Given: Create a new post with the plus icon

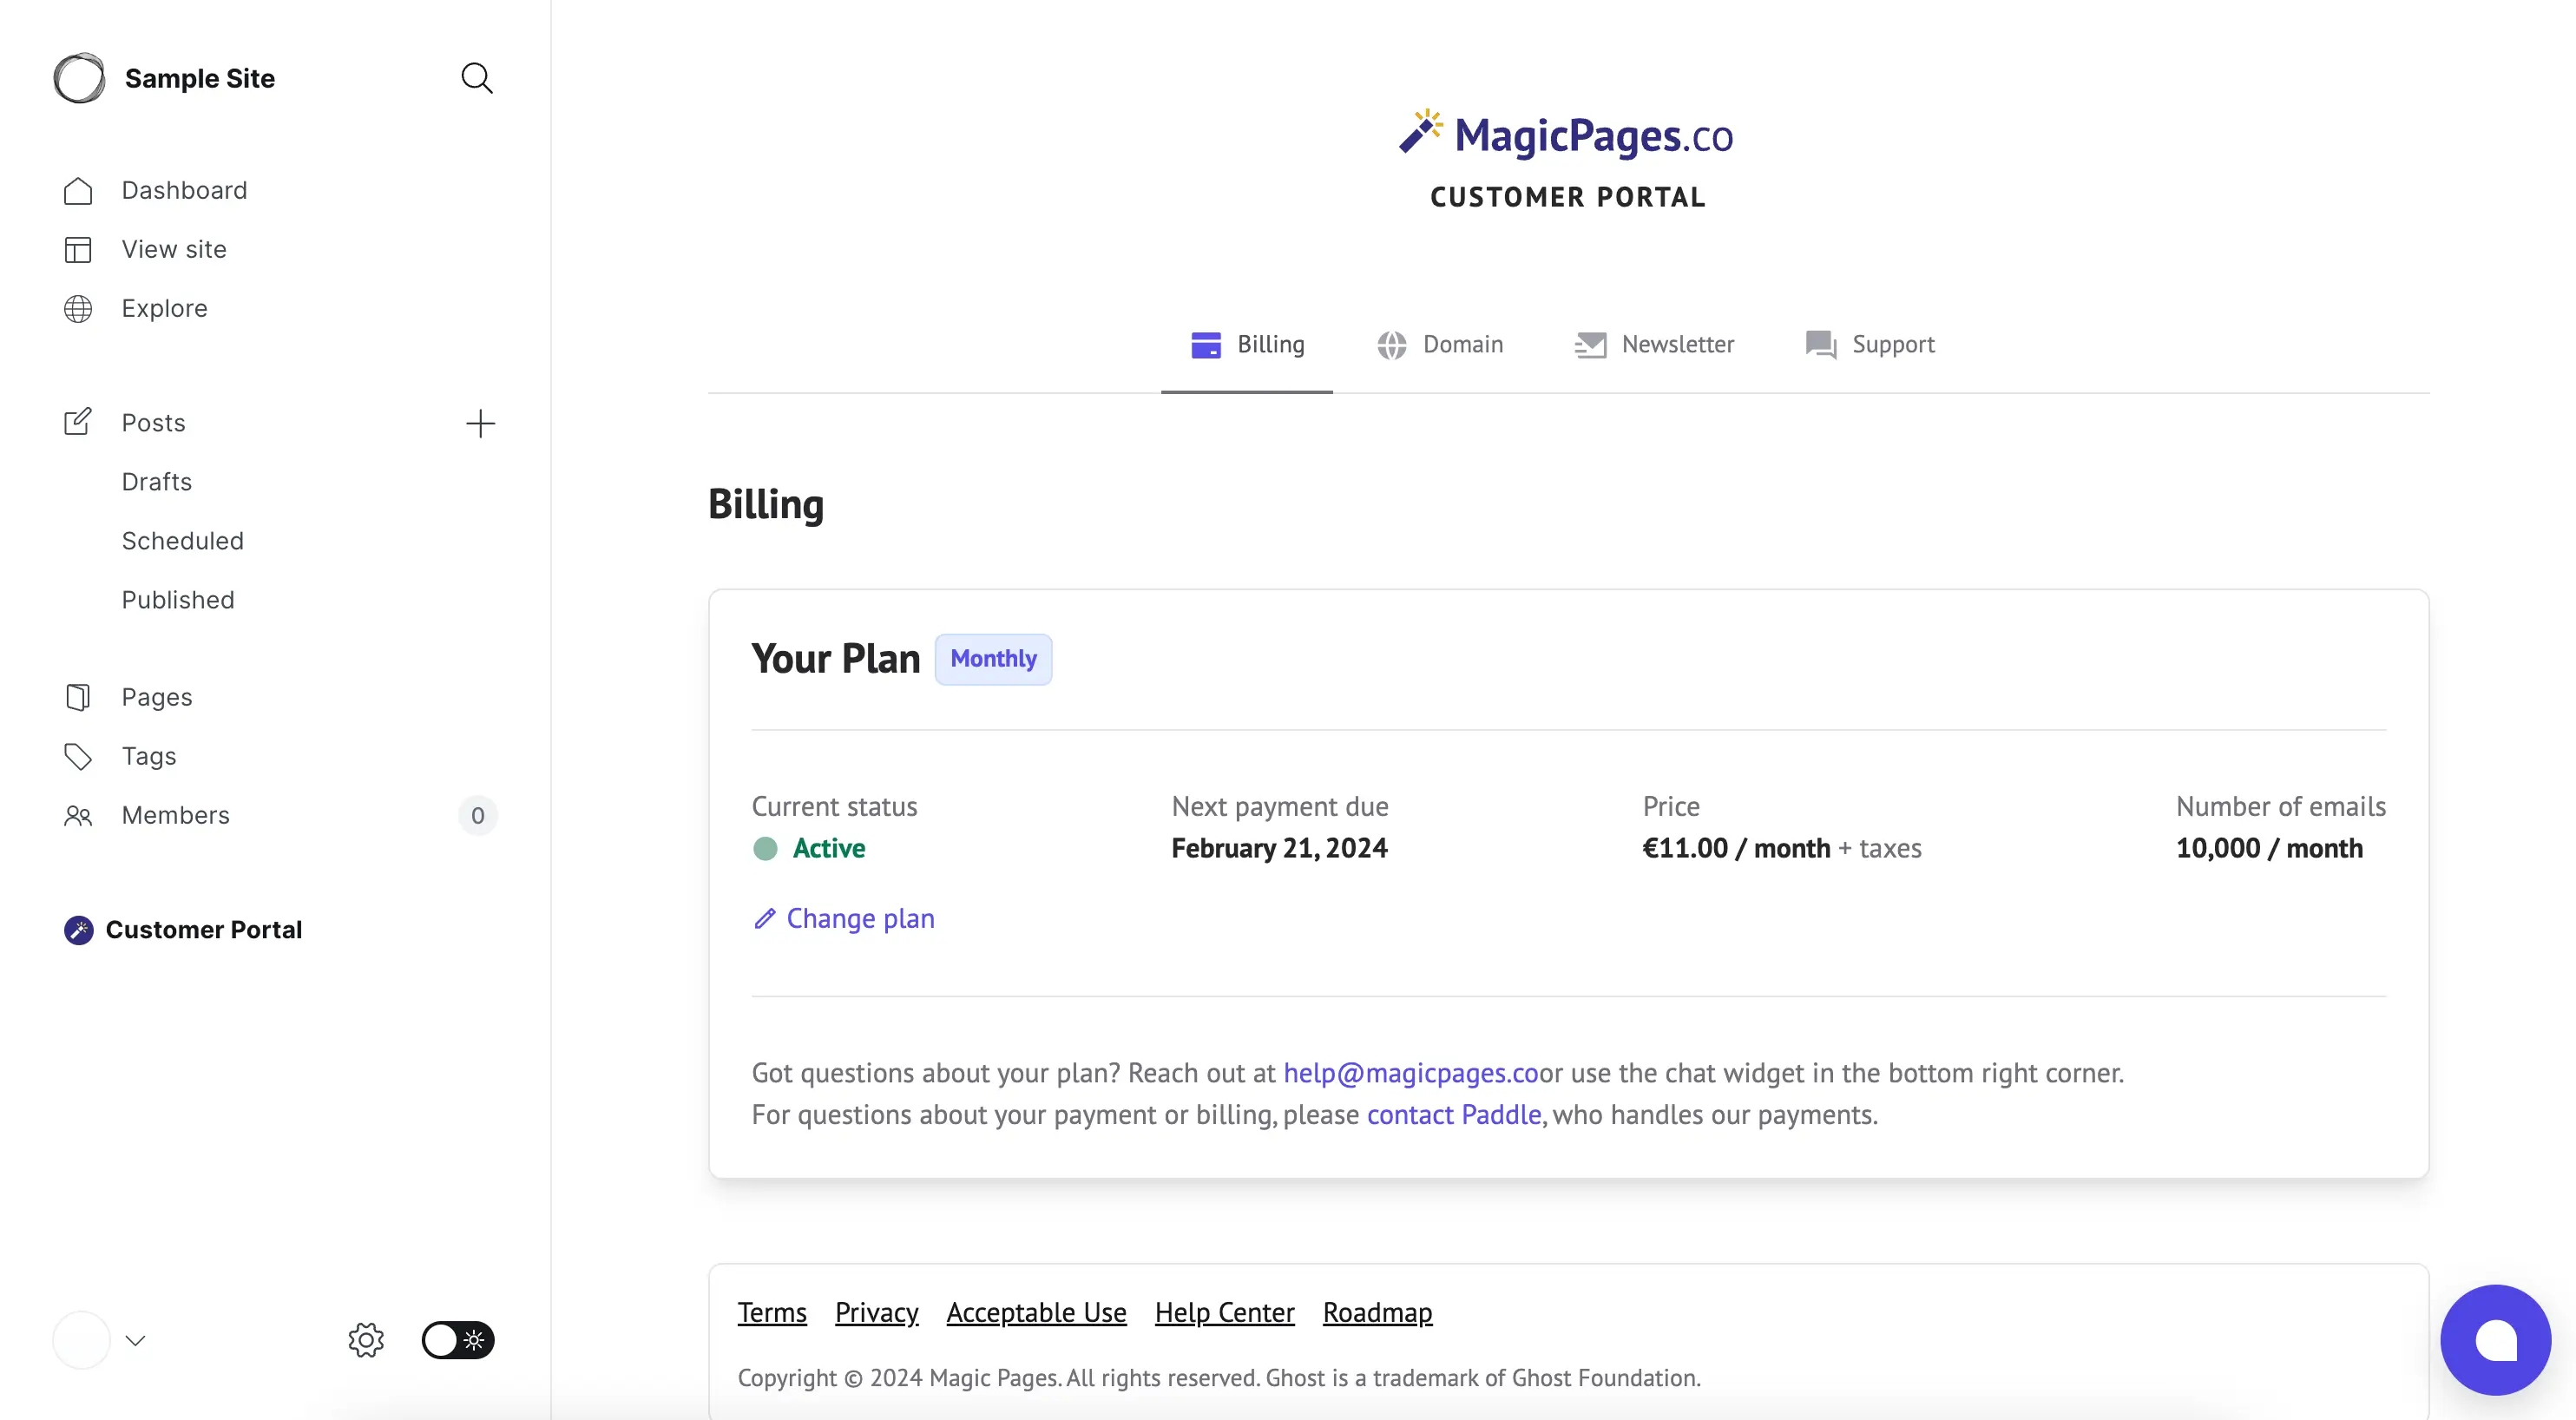Looking at the screenshot, I should pyautogui.click(x=481, y=423).
